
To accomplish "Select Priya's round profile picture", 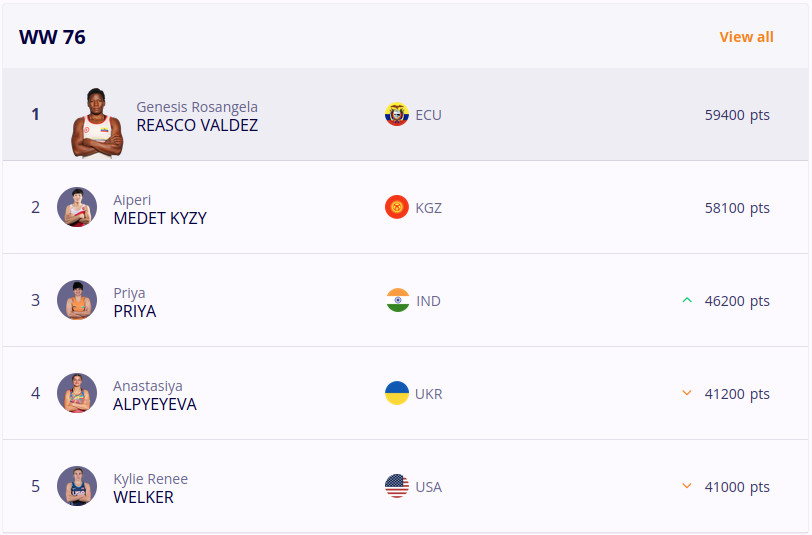I will [x=77, y=300].
